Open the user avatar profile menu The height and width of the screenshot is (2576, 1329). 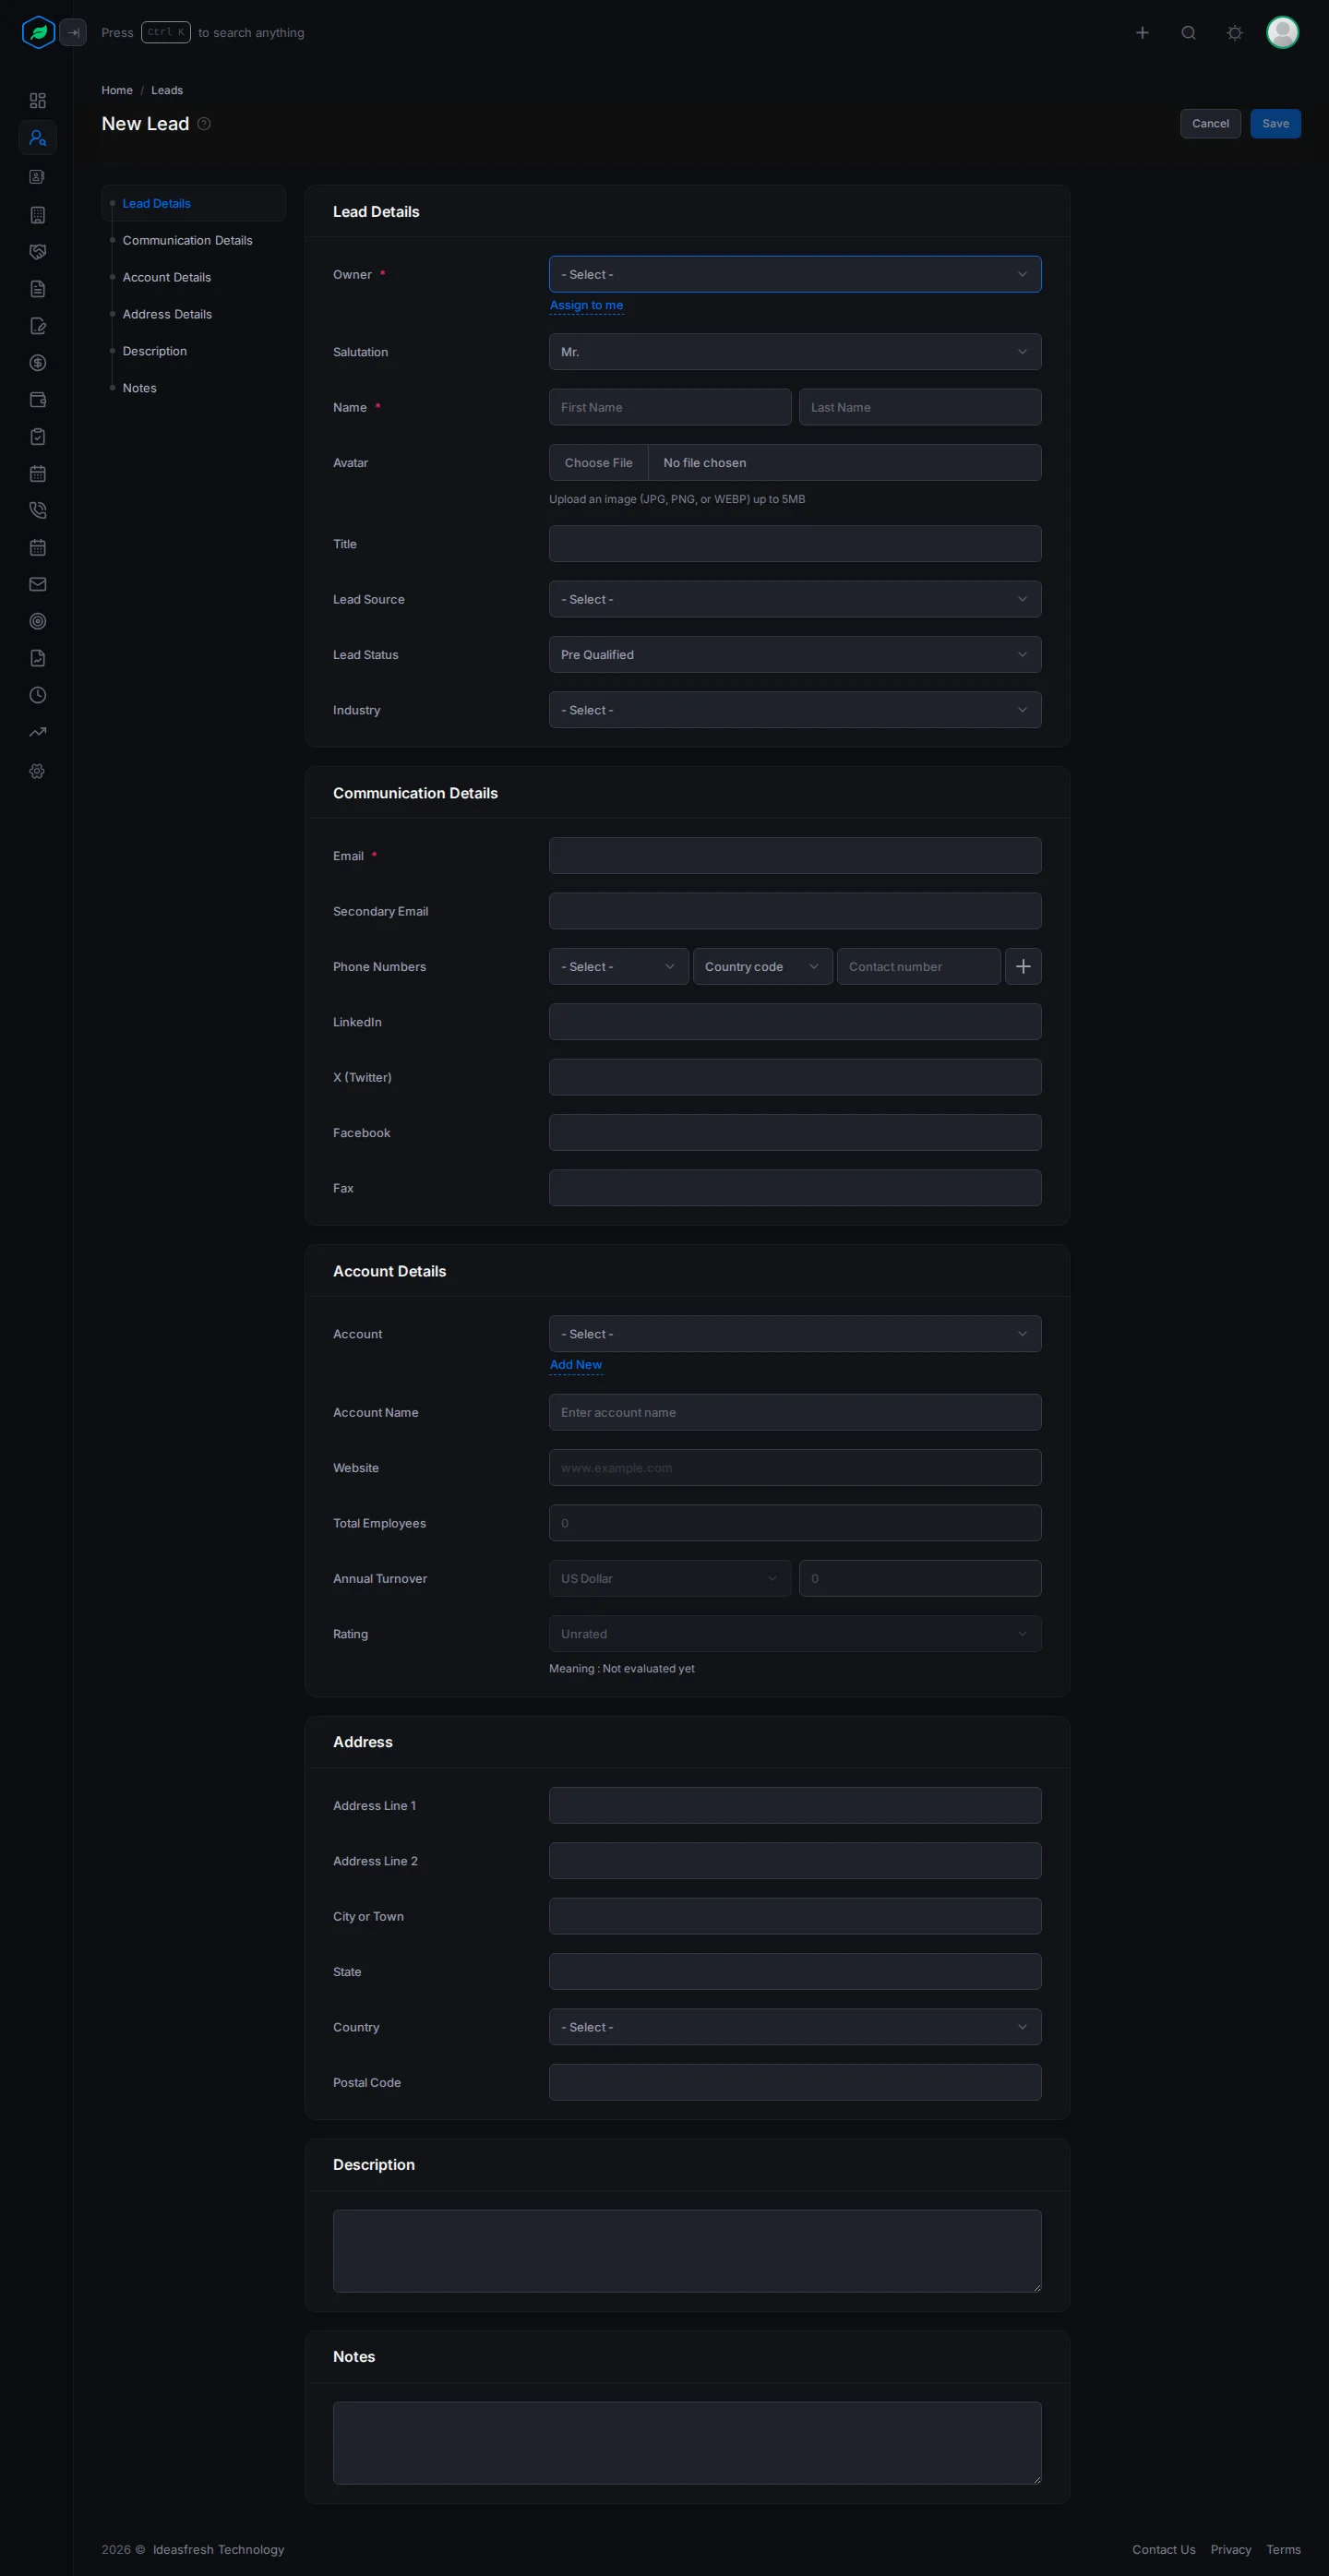(x=1282, y=33)
